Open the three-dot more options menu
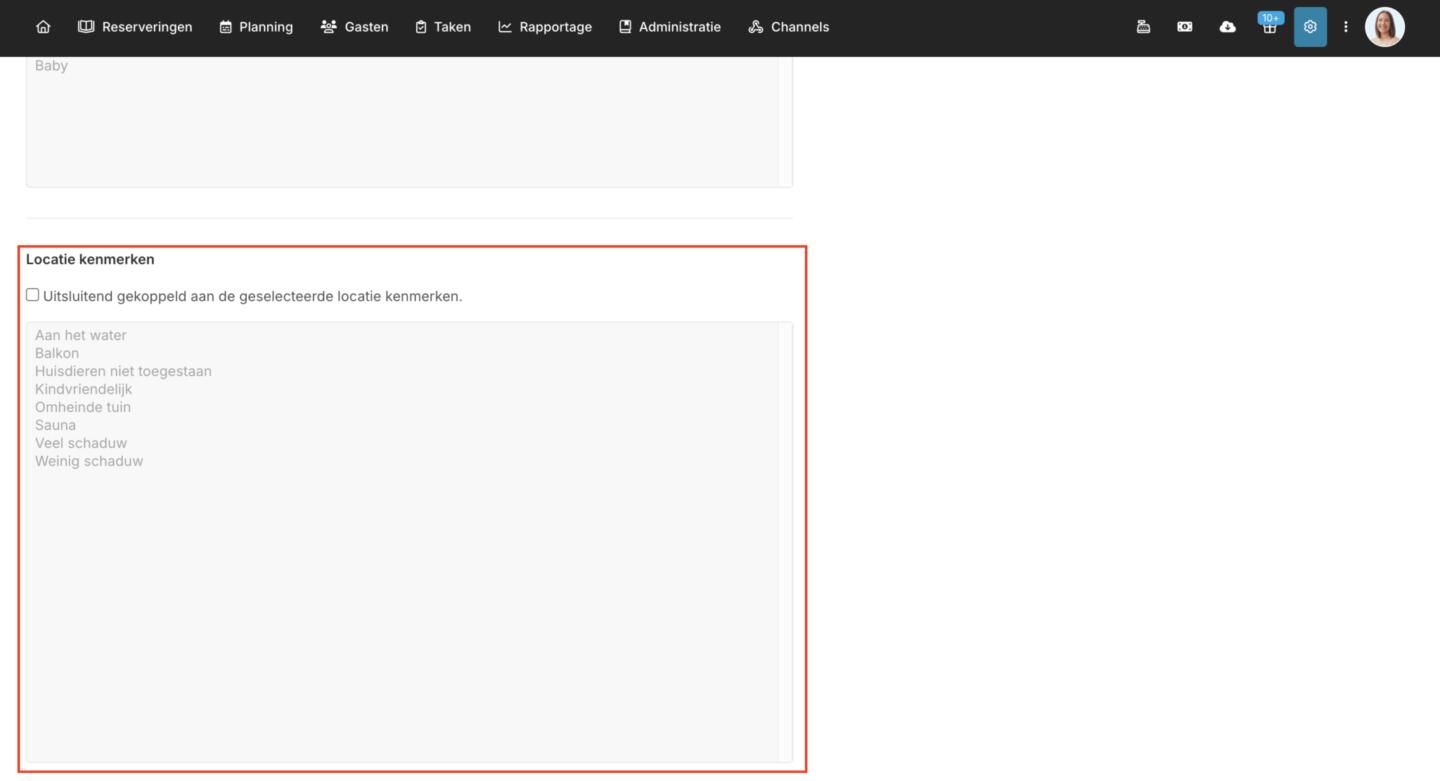The height and width of the screenshot is (781, 1440). click(1346, 27)
